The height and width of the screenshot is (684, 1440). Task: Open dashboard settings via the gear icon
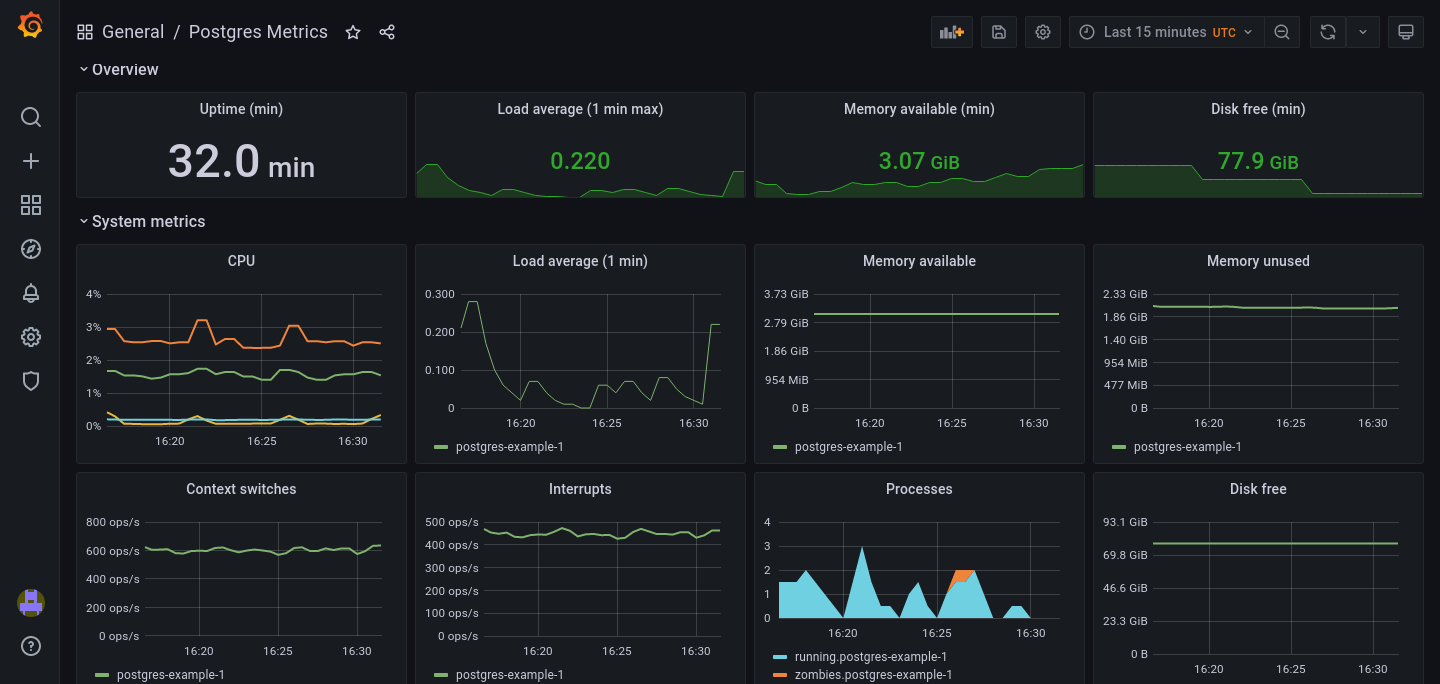point(1042,31)
